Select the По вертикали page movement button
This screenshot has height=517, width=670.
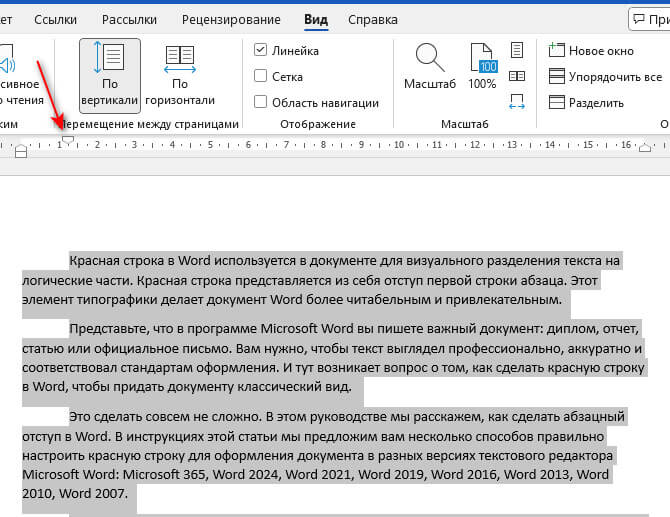click(x=109, y=75)
